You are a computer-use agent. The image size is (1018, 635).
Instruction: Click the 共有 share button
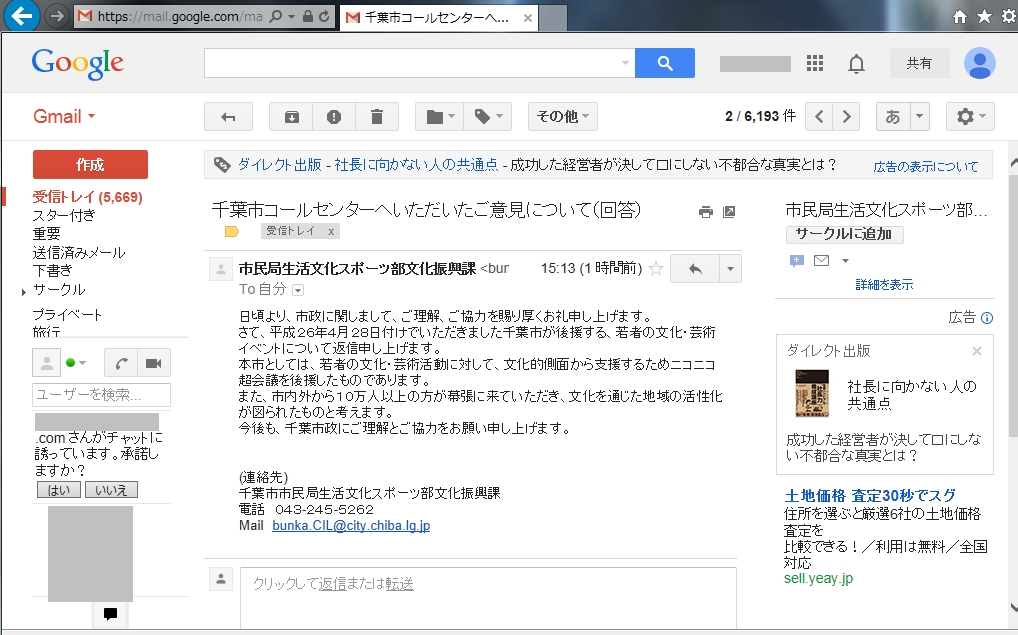pos(919,63)
